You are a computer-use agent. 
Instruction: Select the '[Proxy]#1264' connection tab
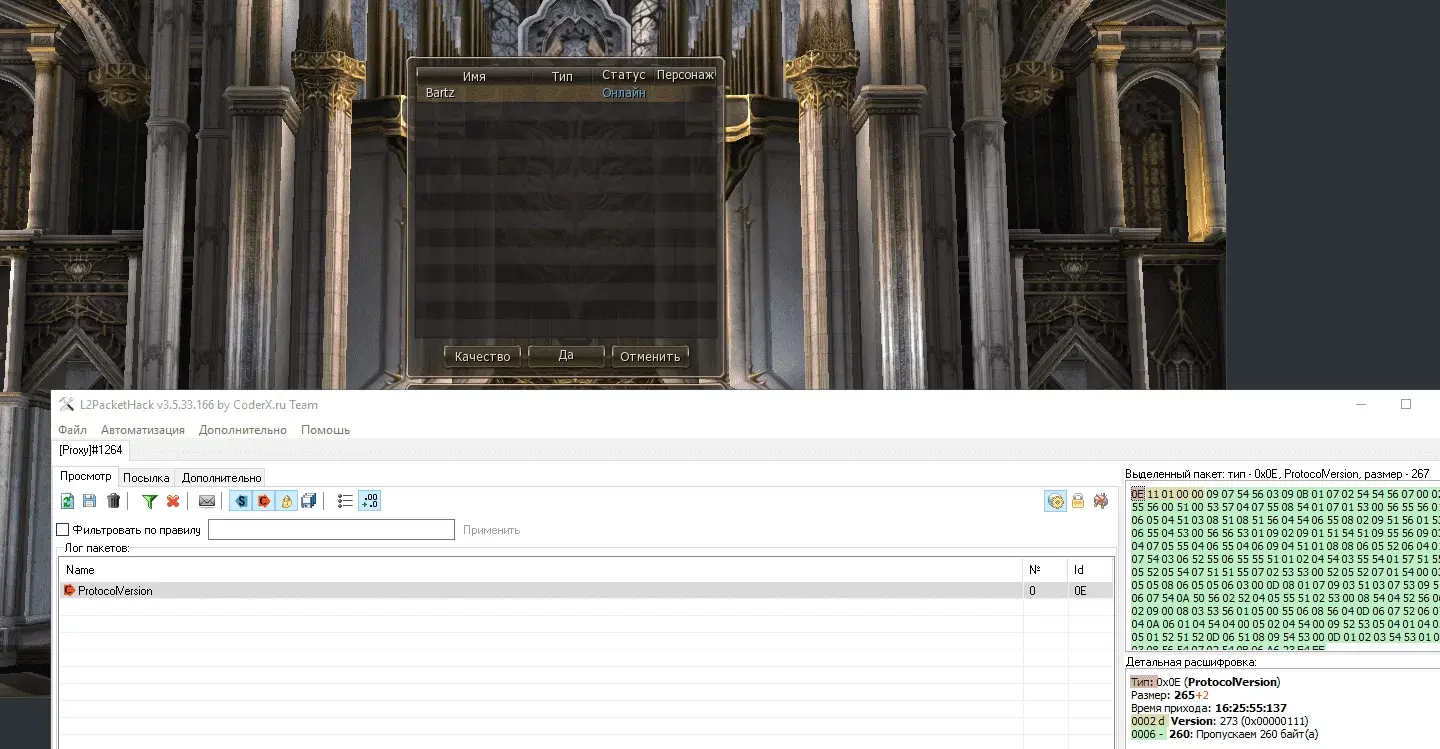click(x=91, y=450)
